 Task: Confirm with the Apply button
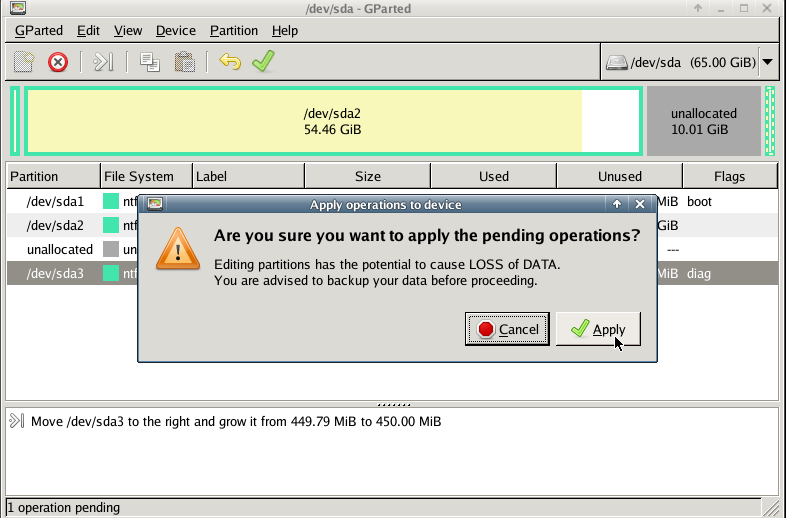598,329
